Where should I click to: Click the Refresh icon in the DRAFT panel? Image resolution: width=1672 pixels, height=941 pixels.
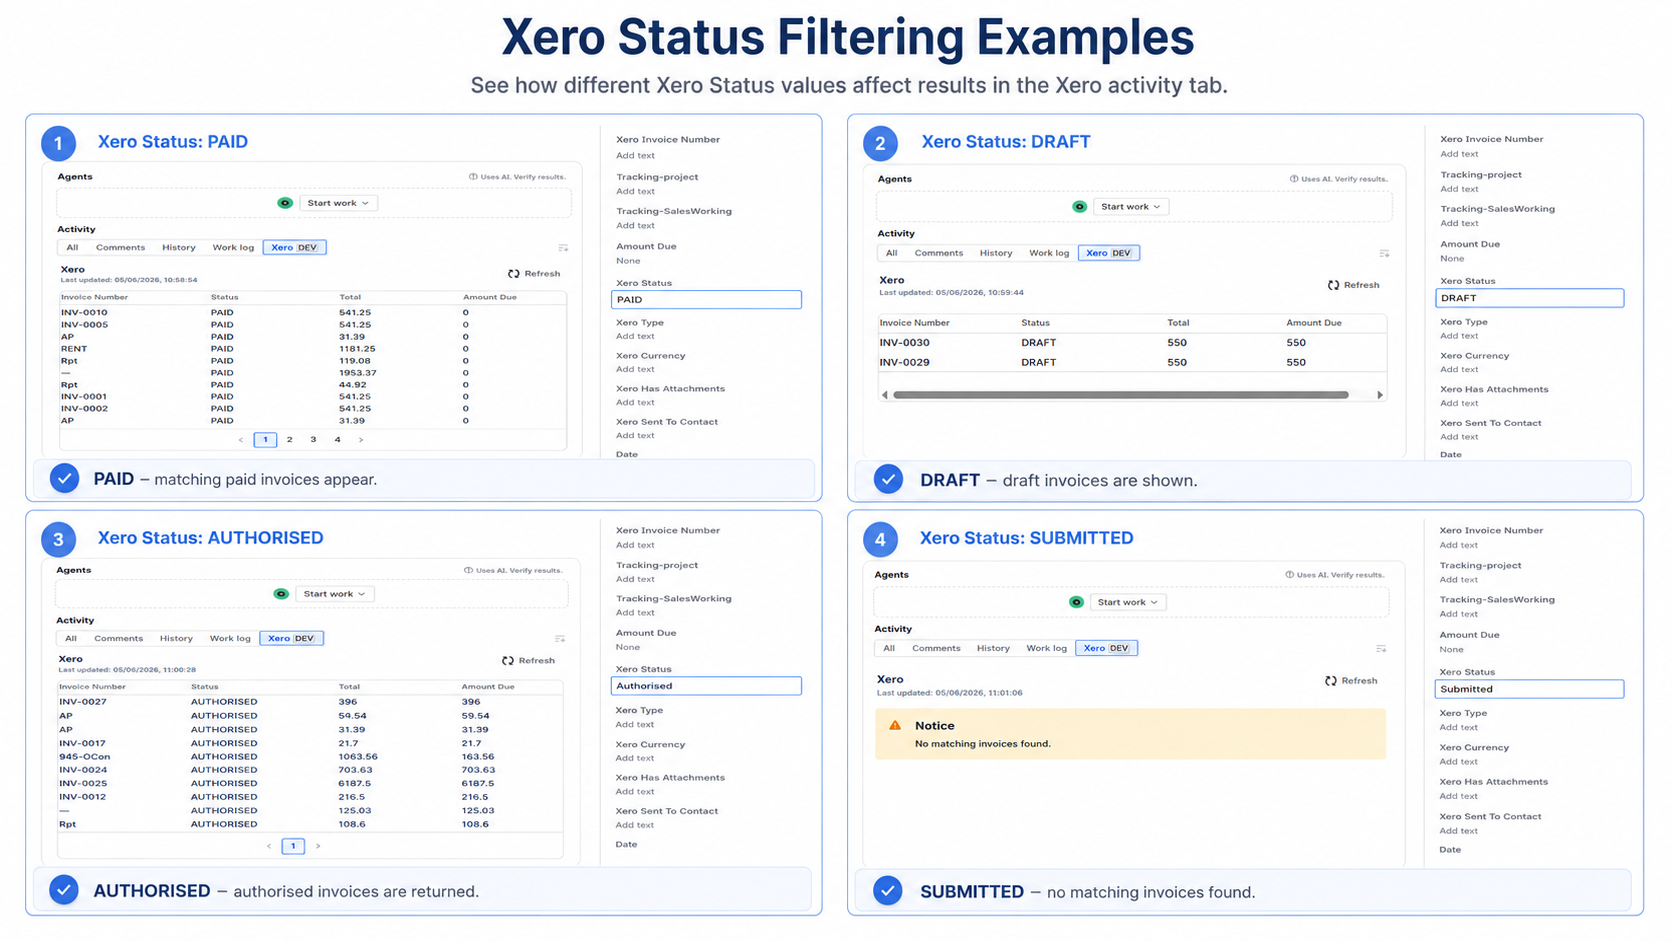coord(1333,285)
